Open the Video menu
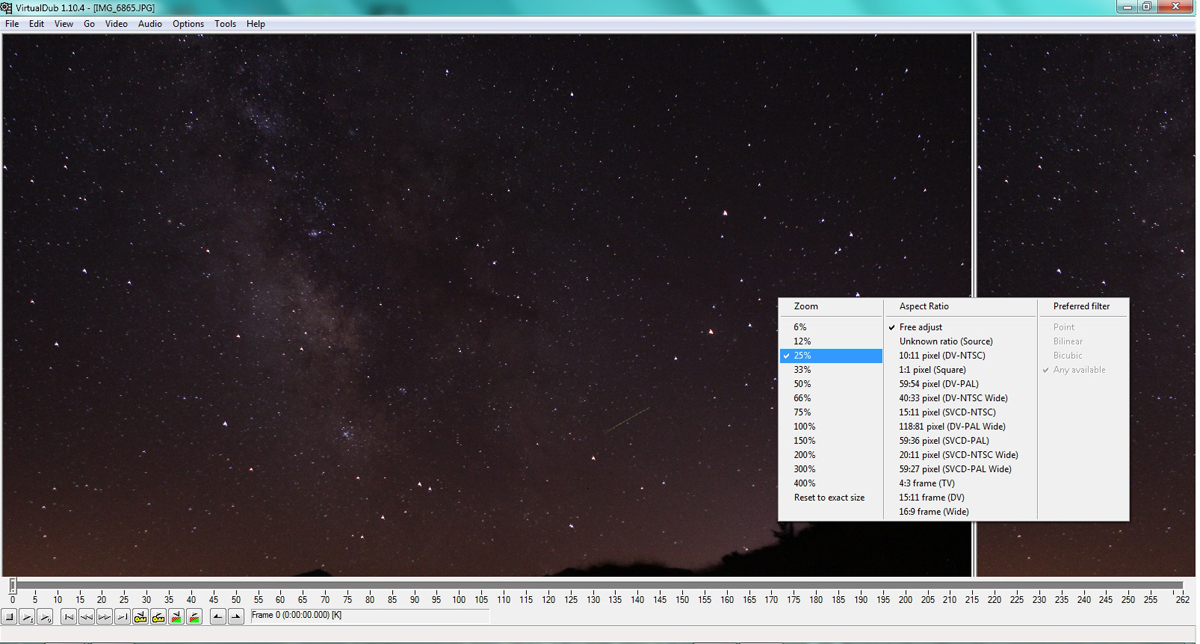This screenshot has height=644, width=1200. (x=116, y=24)
